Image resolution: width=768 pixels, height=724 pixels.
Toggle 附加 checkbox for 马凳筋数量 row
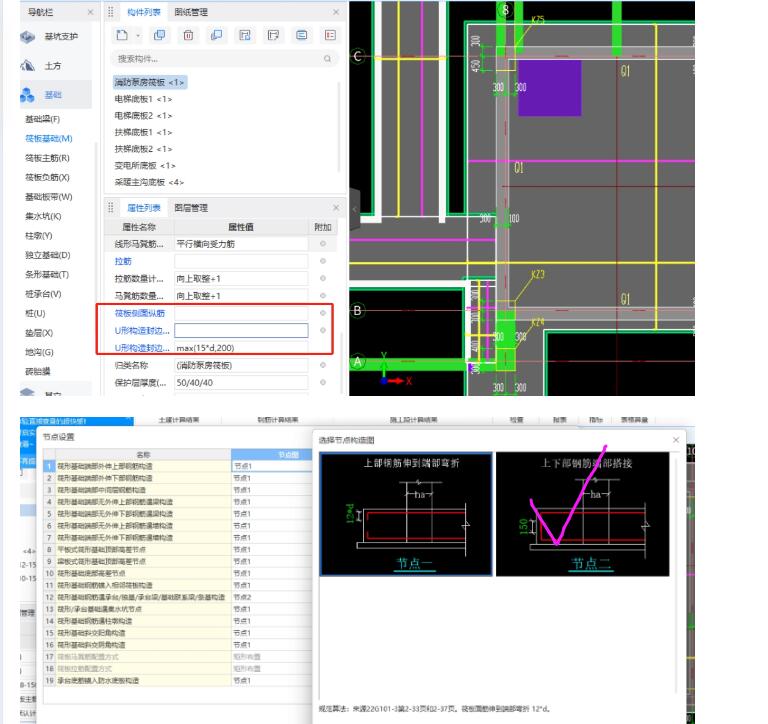coord(323,295)
